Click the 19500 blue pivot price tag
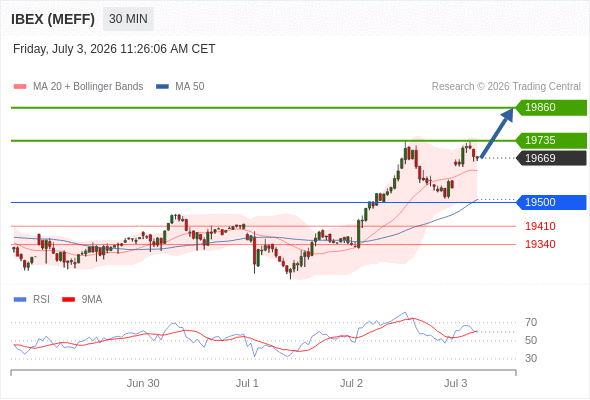 551,202
